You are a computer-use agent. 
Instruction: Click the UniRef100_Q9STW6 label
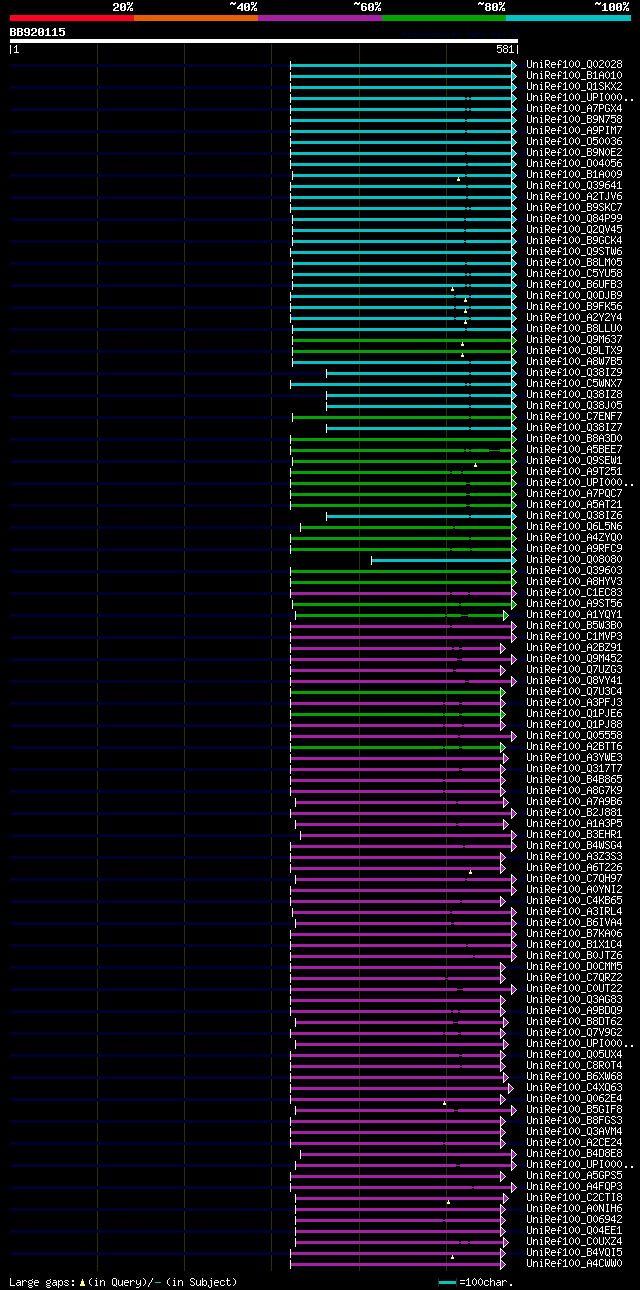(574, 251)
